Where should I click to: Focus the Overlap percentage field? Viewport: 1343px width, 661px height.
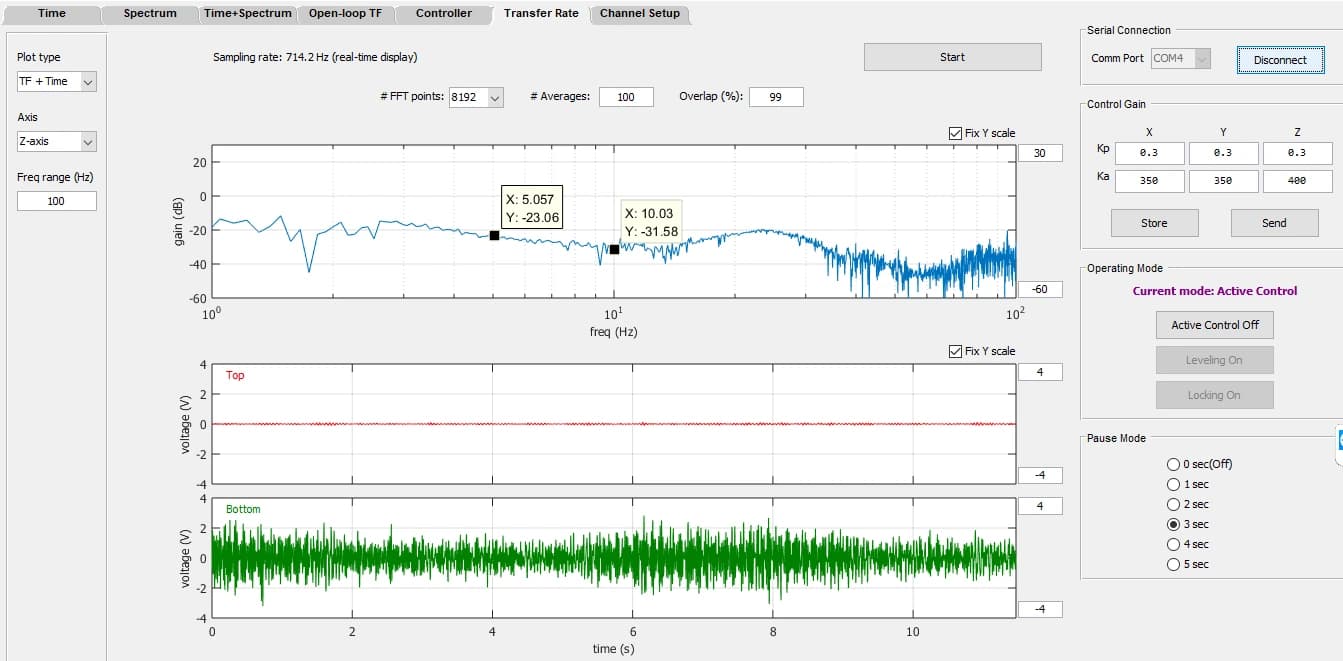(776, 97)
